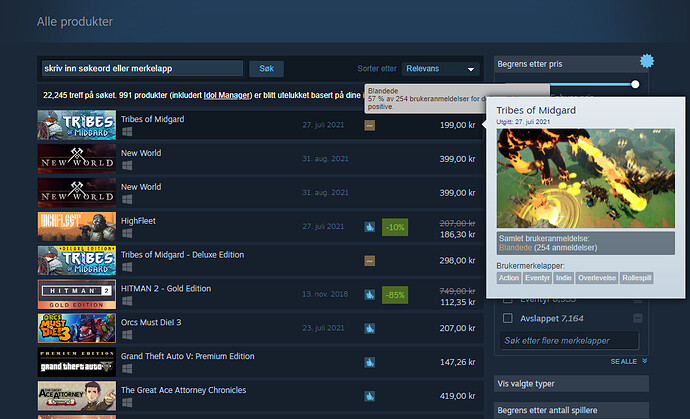Expand the Vis valgte typer section
Image resolution: width=690 pixels, height=419 pixels.
(571, 384)
